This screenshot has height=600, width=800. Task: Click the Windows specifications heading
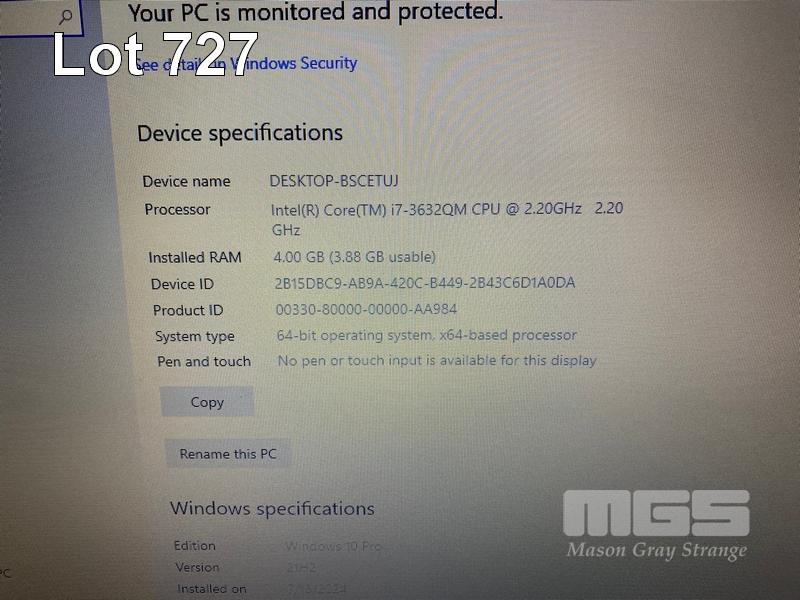tap(272, 509)
